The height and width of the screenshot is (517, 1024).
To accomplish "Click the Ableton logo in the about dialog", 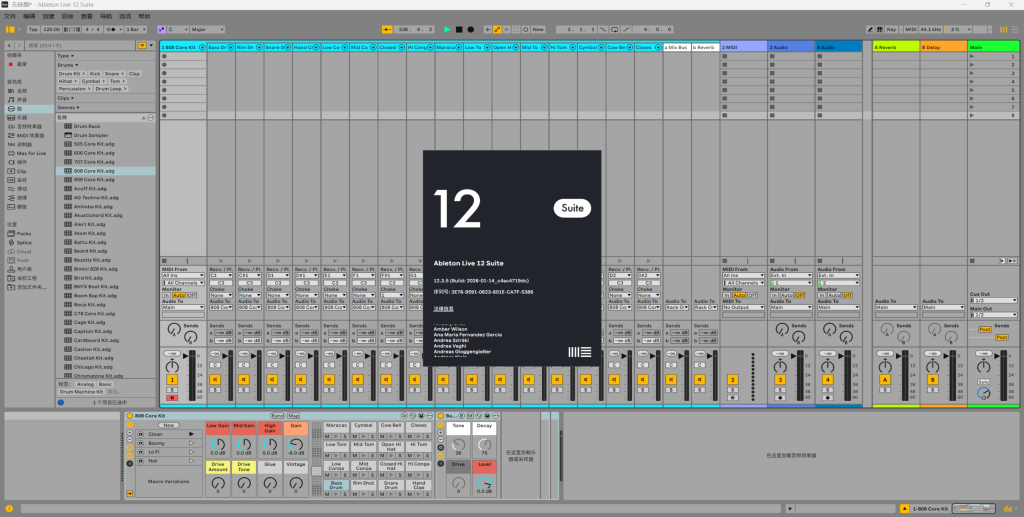I will [579, 352].
